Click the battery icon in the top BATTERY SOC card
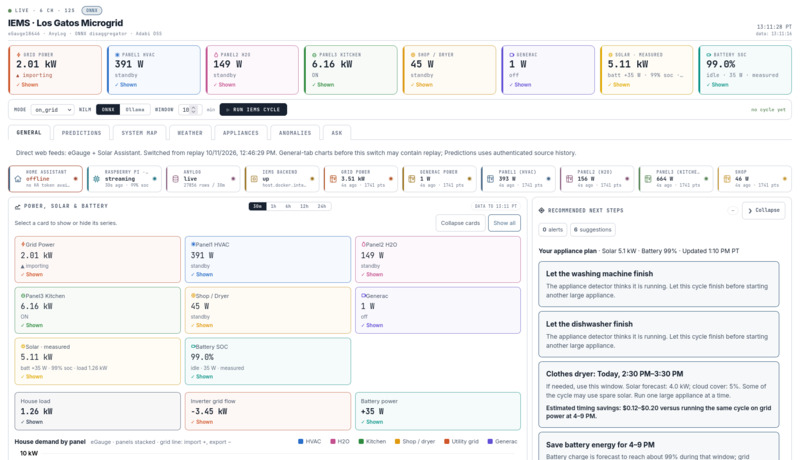Viewport: 806px width, 460px height. pyautogui.click(x=709, y=54)
